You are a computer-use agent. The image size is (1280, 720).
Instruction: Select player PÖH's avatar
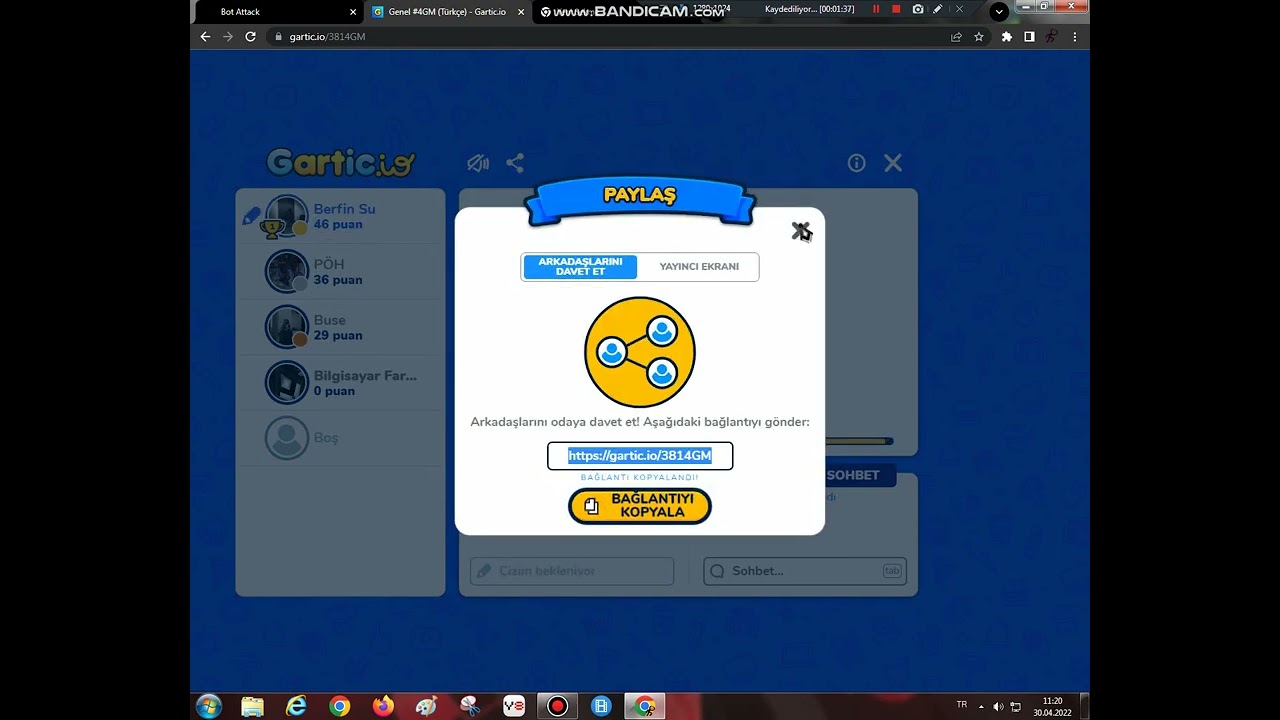(x=287, y=271)
